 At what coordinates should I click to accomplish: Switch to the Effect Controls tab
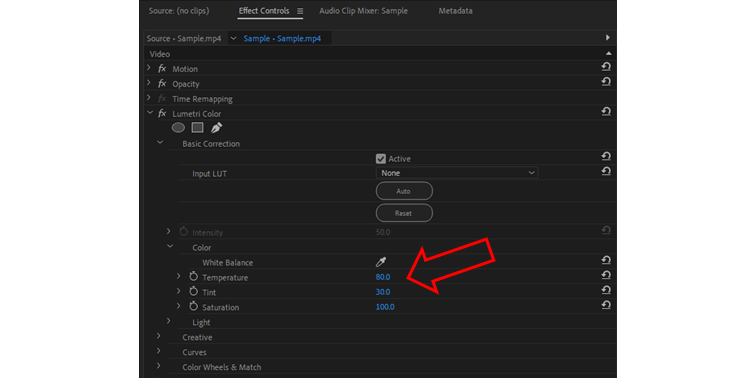click(264, 11)
